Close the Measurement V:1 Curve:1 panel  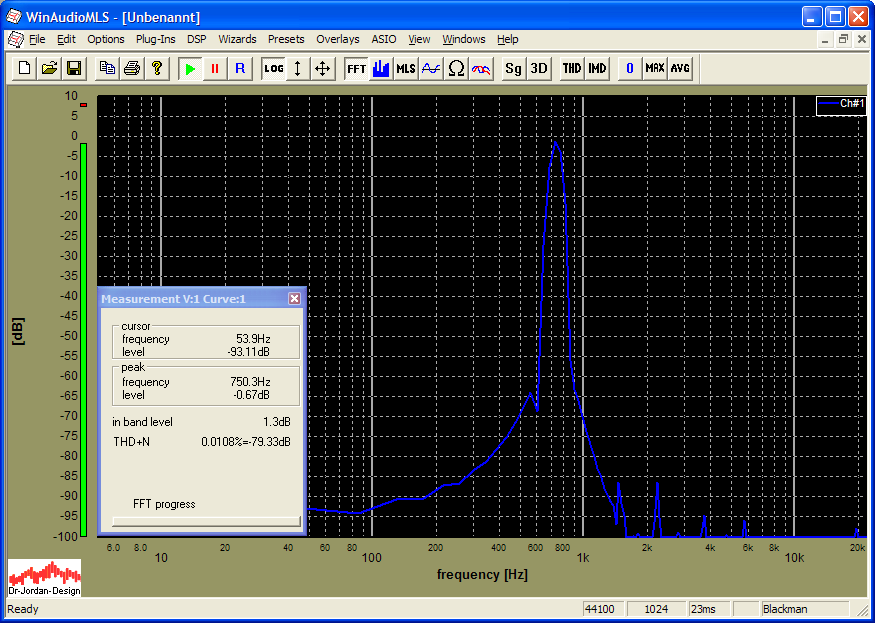coord(294,298)
